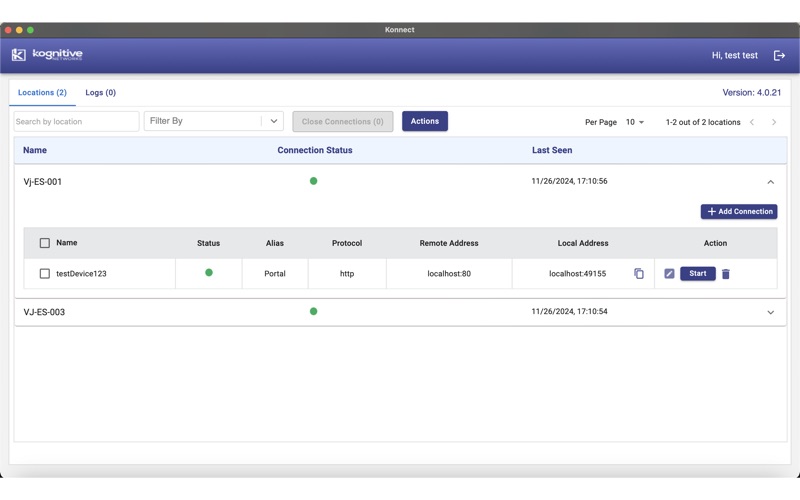Click the Vj-ES-001 location name
The height and width of the screenshot is (500, 800).
[x=42, y=182]
